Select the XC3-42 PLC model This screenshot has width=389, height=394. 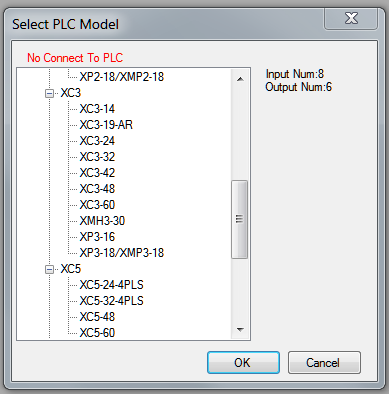(97, 173)
